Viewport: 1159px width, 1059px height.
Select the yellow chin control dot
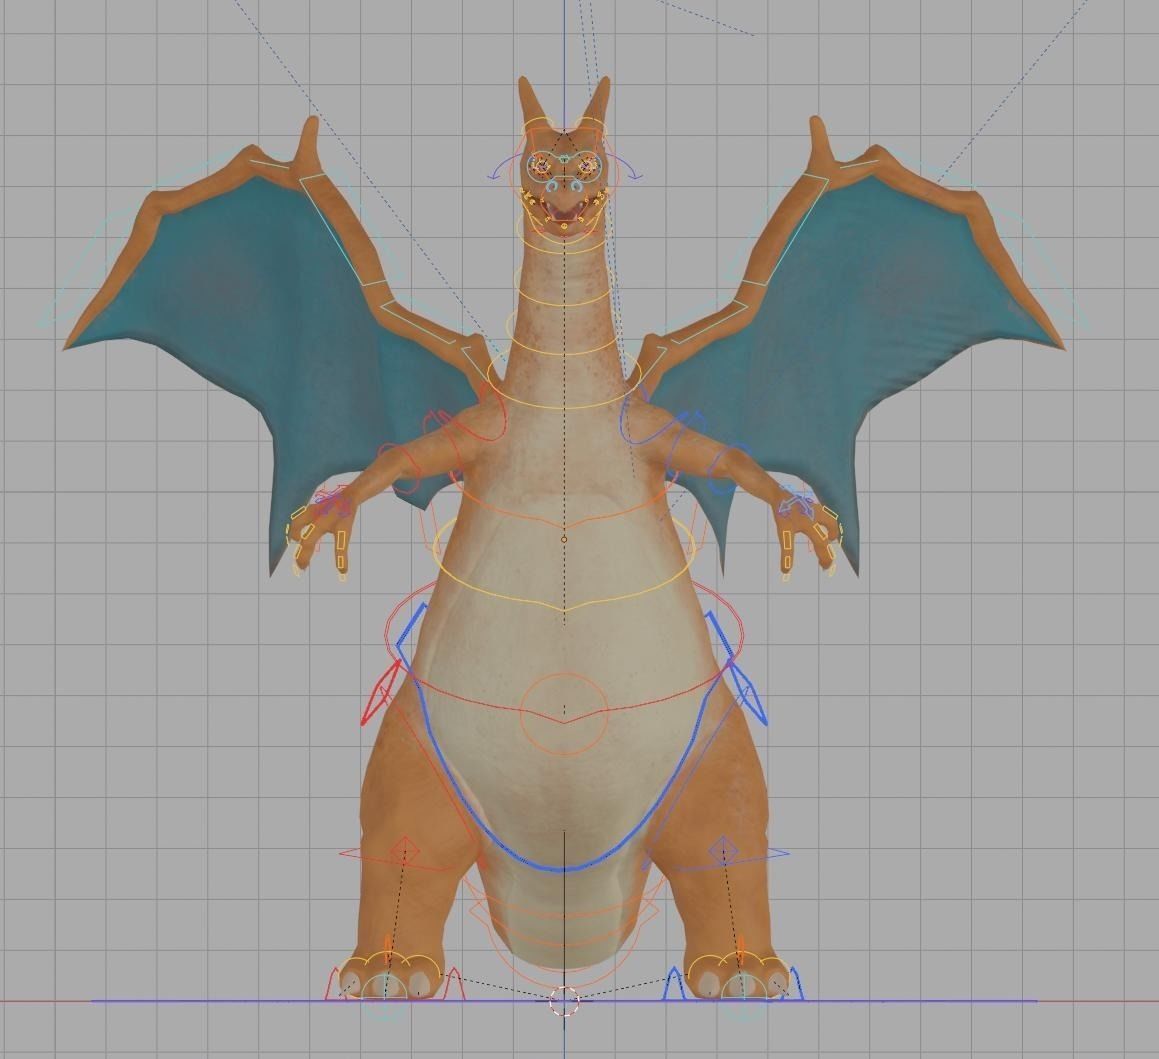click(564, 226)
